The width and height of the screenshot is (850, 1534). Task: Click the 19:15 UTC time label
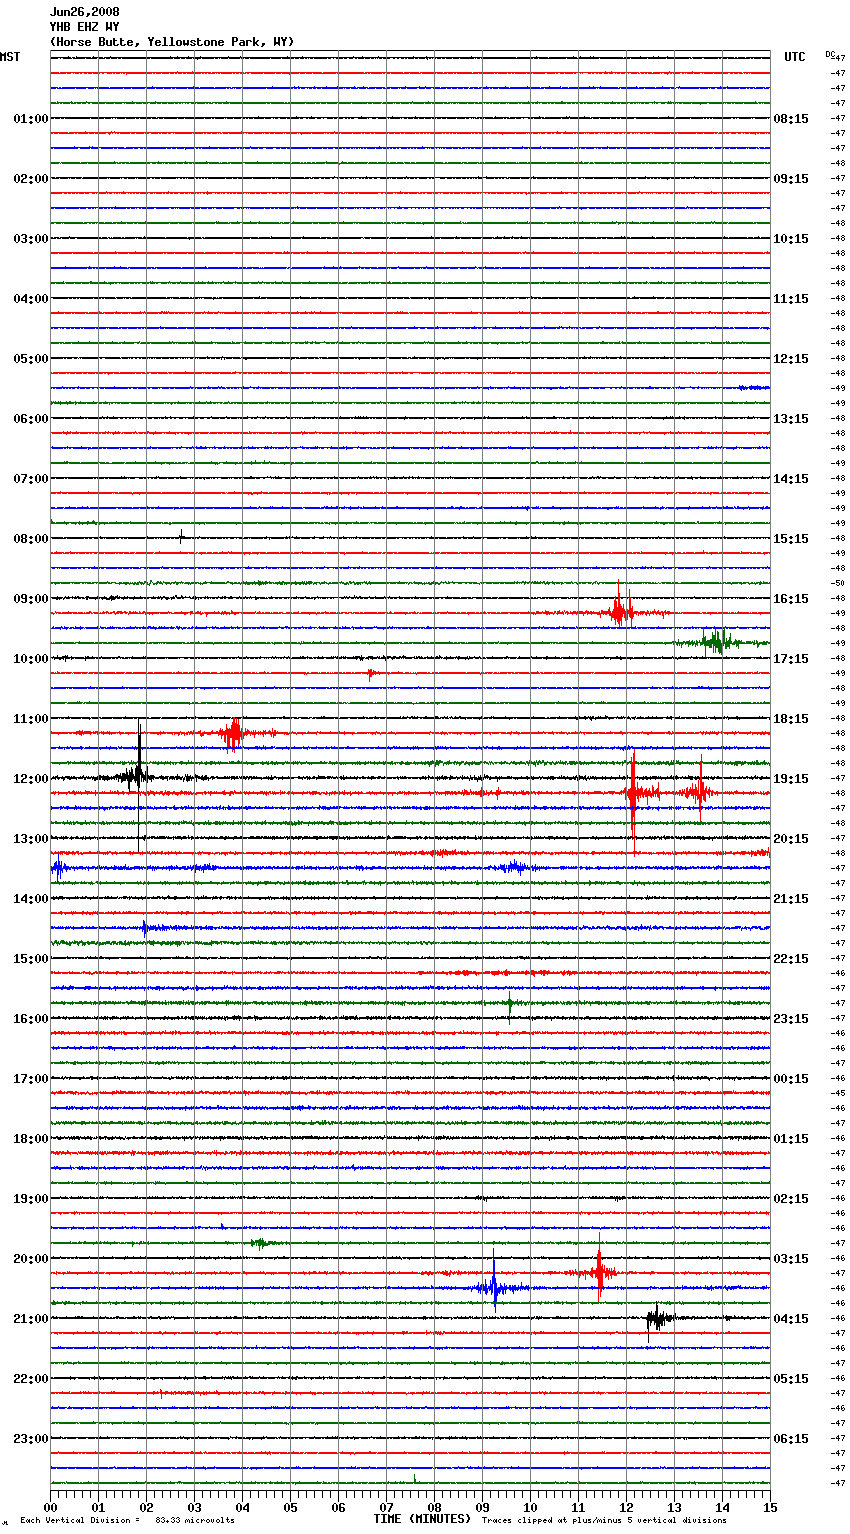(791, 779)
